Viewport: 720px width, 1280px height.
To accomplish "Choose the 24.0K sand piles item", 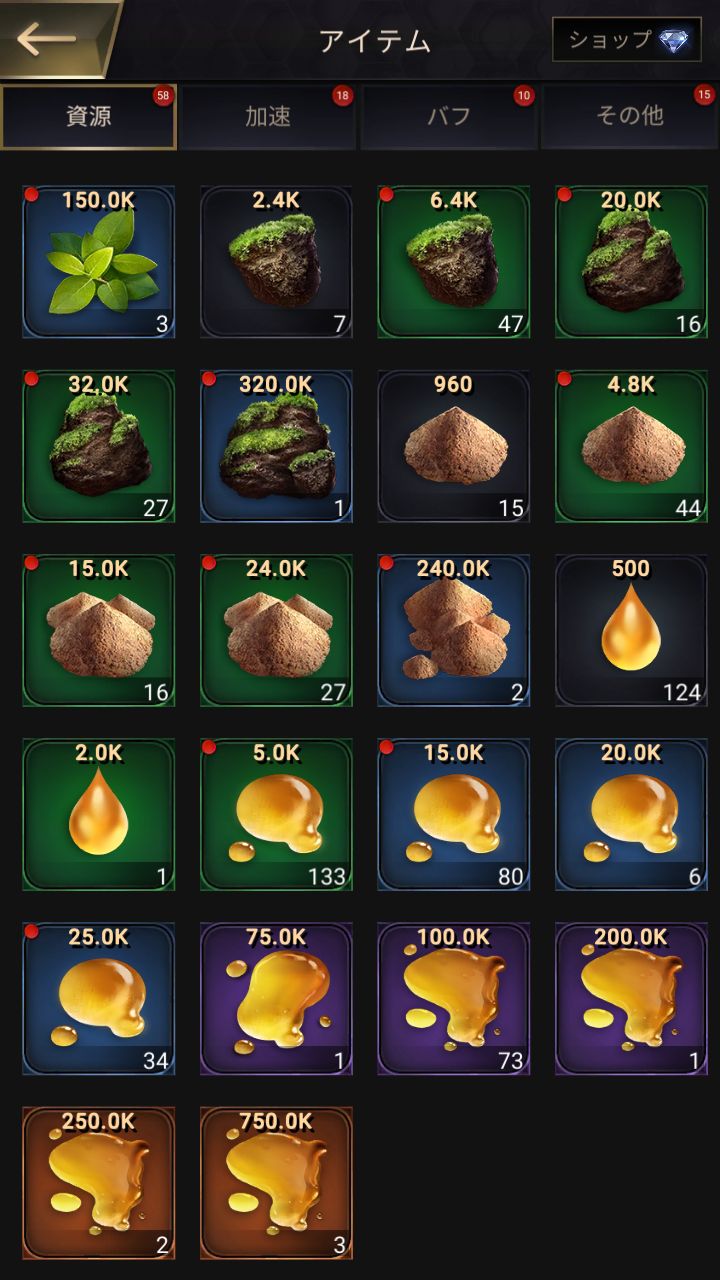I will click(277, 630).
